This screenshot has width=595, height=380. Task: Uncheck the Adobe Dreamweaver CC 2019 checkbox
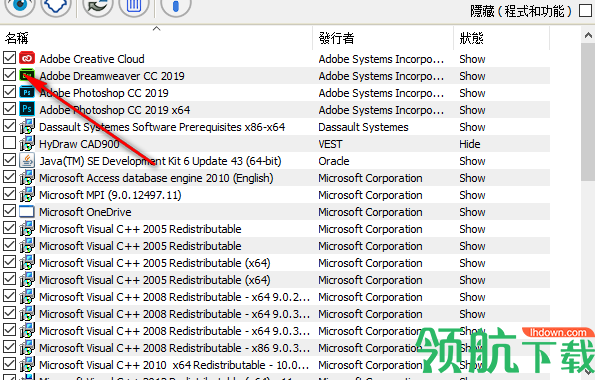pyautogui.click(x=9, y=75)
